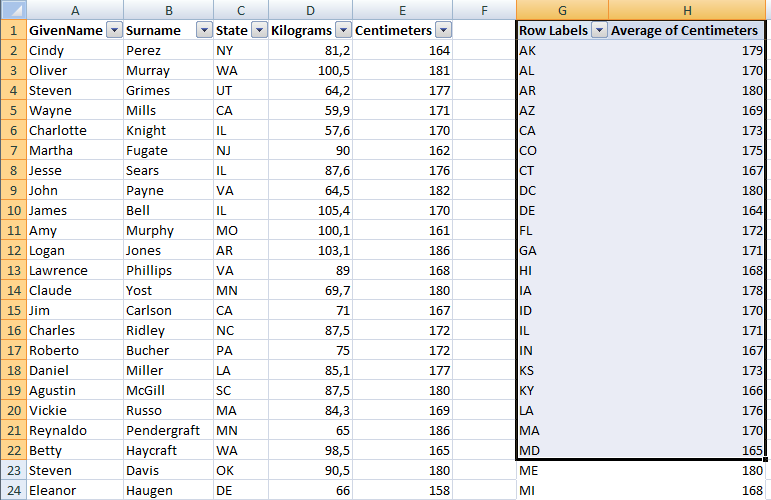Click the surname cell Murray
The image size is (771, 500).
169,70
